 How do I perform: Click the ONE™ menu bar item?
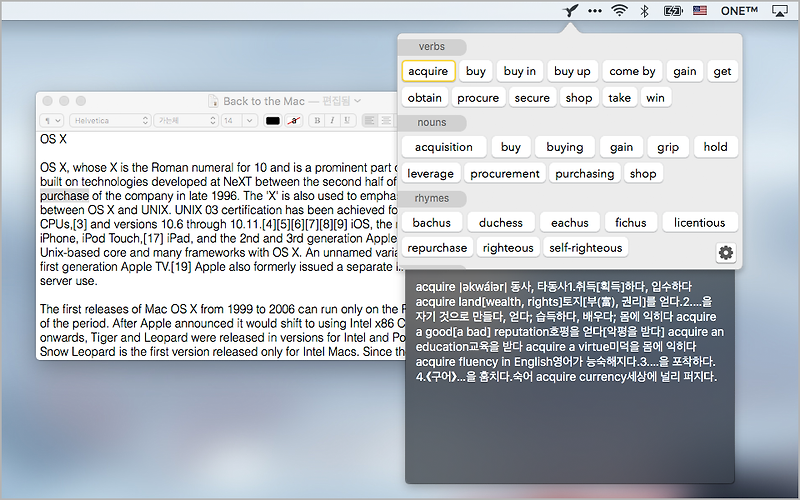(x=739, y=10)
